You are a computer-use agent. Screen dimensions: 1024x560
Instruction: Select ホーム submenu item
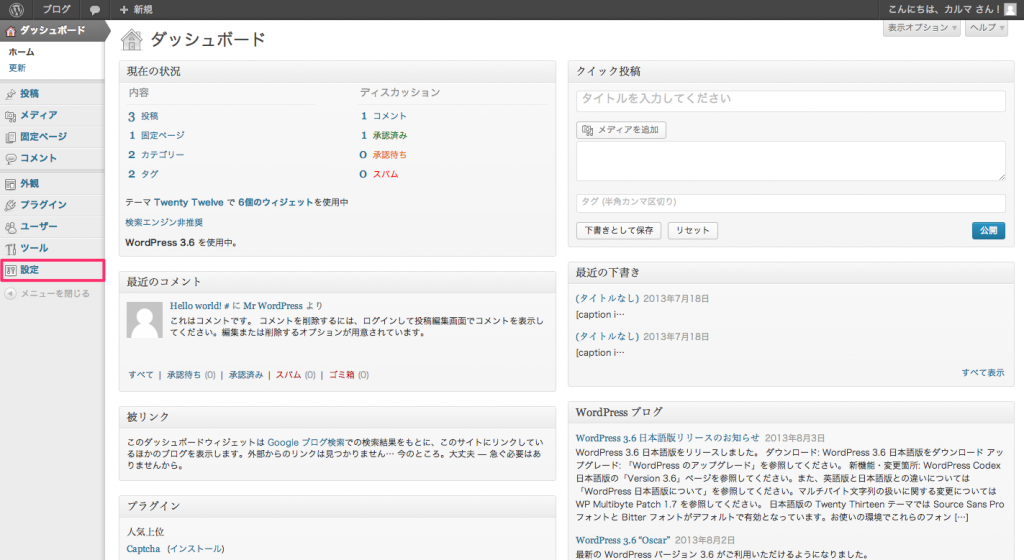22,52
